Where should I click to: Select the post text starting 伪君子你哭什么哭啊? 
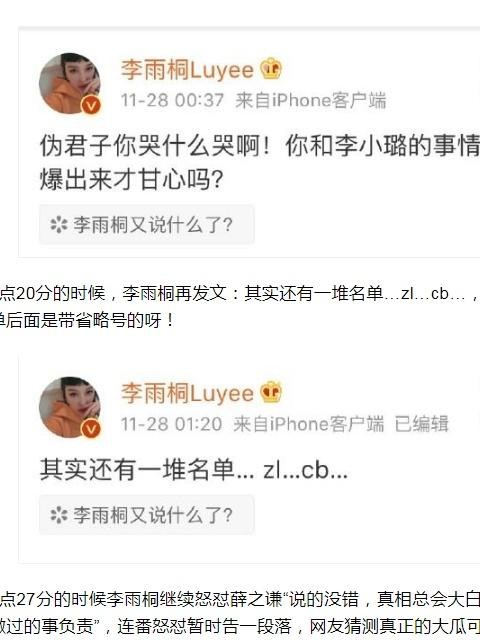pyautogui.click(x=260, y=162)
